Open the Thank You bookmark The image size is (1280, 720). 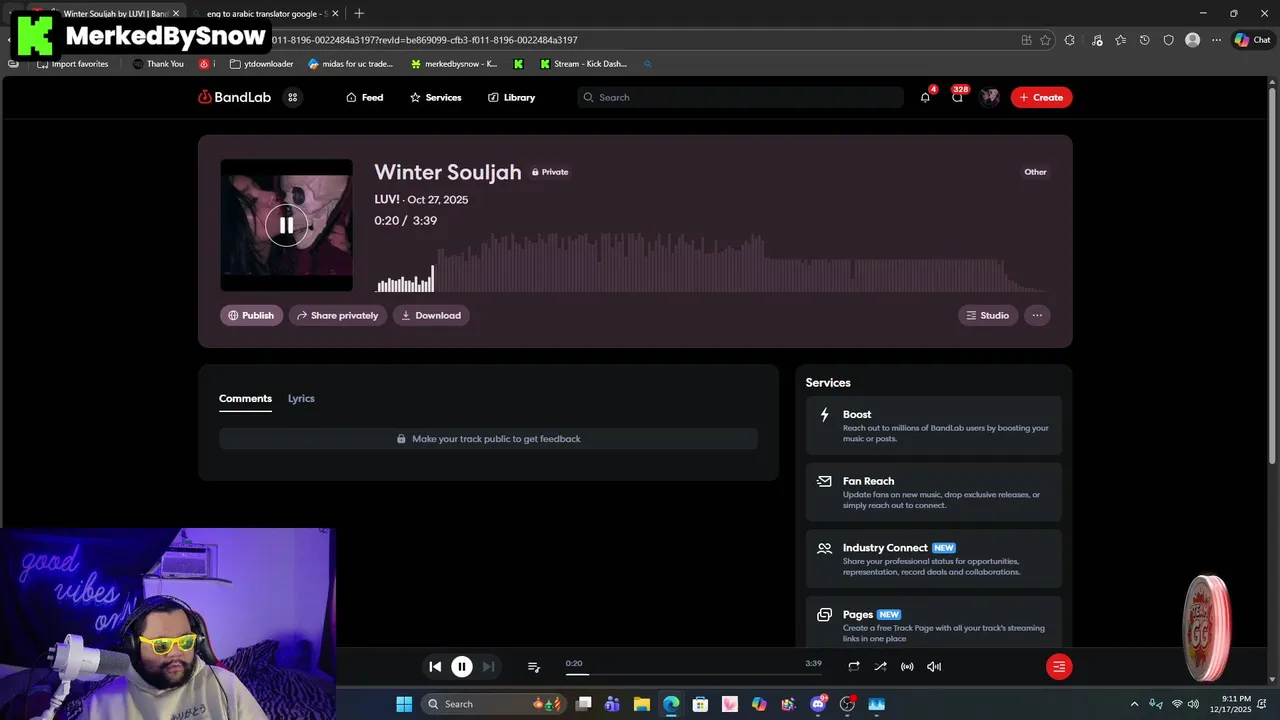[x=158, y=64]
